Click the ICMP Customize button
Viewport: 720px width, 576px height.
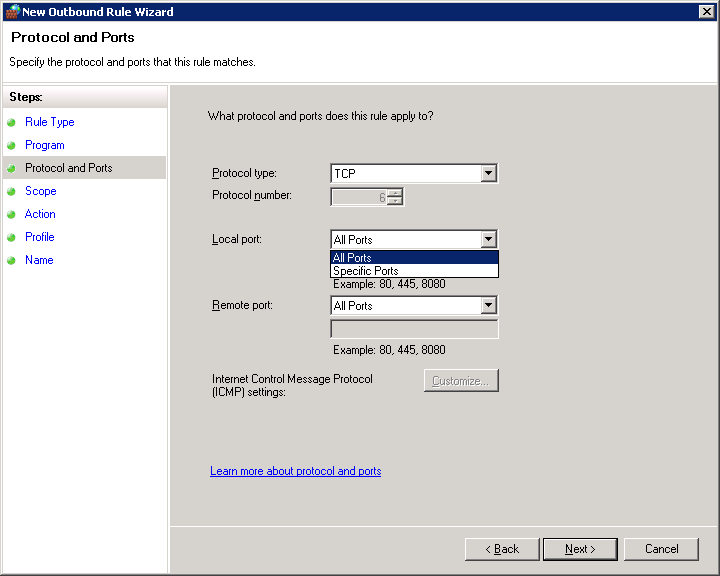point(461,380)
